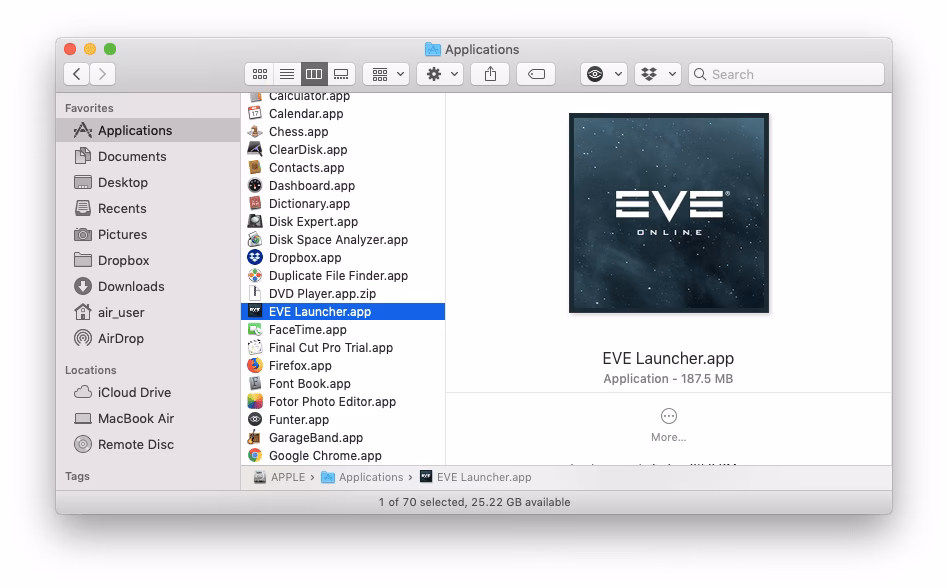Click in the Search field
The image size is (948, 588).
tap(786, 74)
